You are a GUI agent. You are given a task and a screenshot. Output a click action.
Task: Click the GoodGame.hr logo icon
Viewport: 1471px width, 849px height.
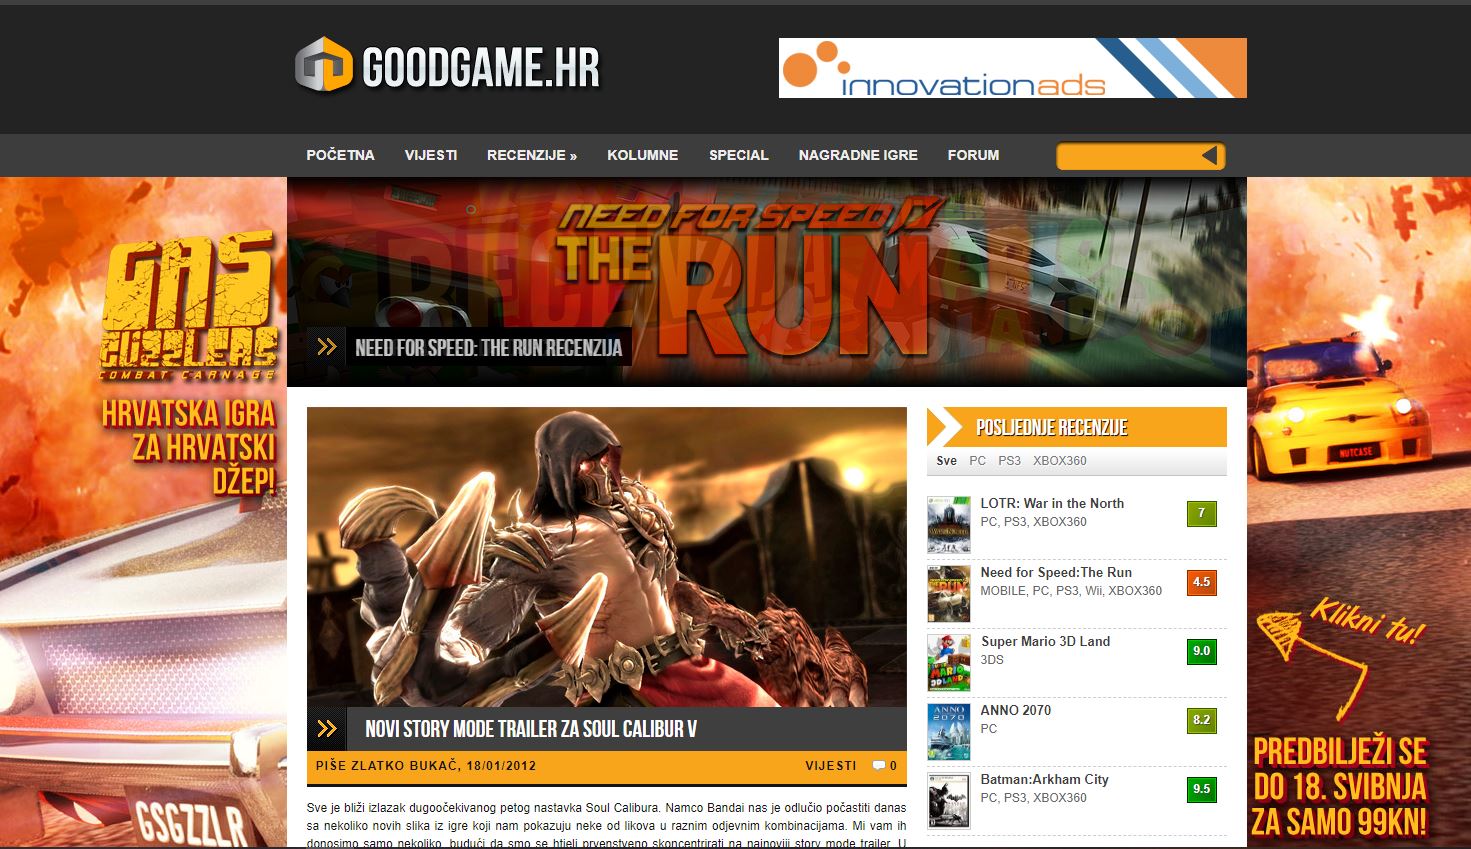tap(324, 66)
